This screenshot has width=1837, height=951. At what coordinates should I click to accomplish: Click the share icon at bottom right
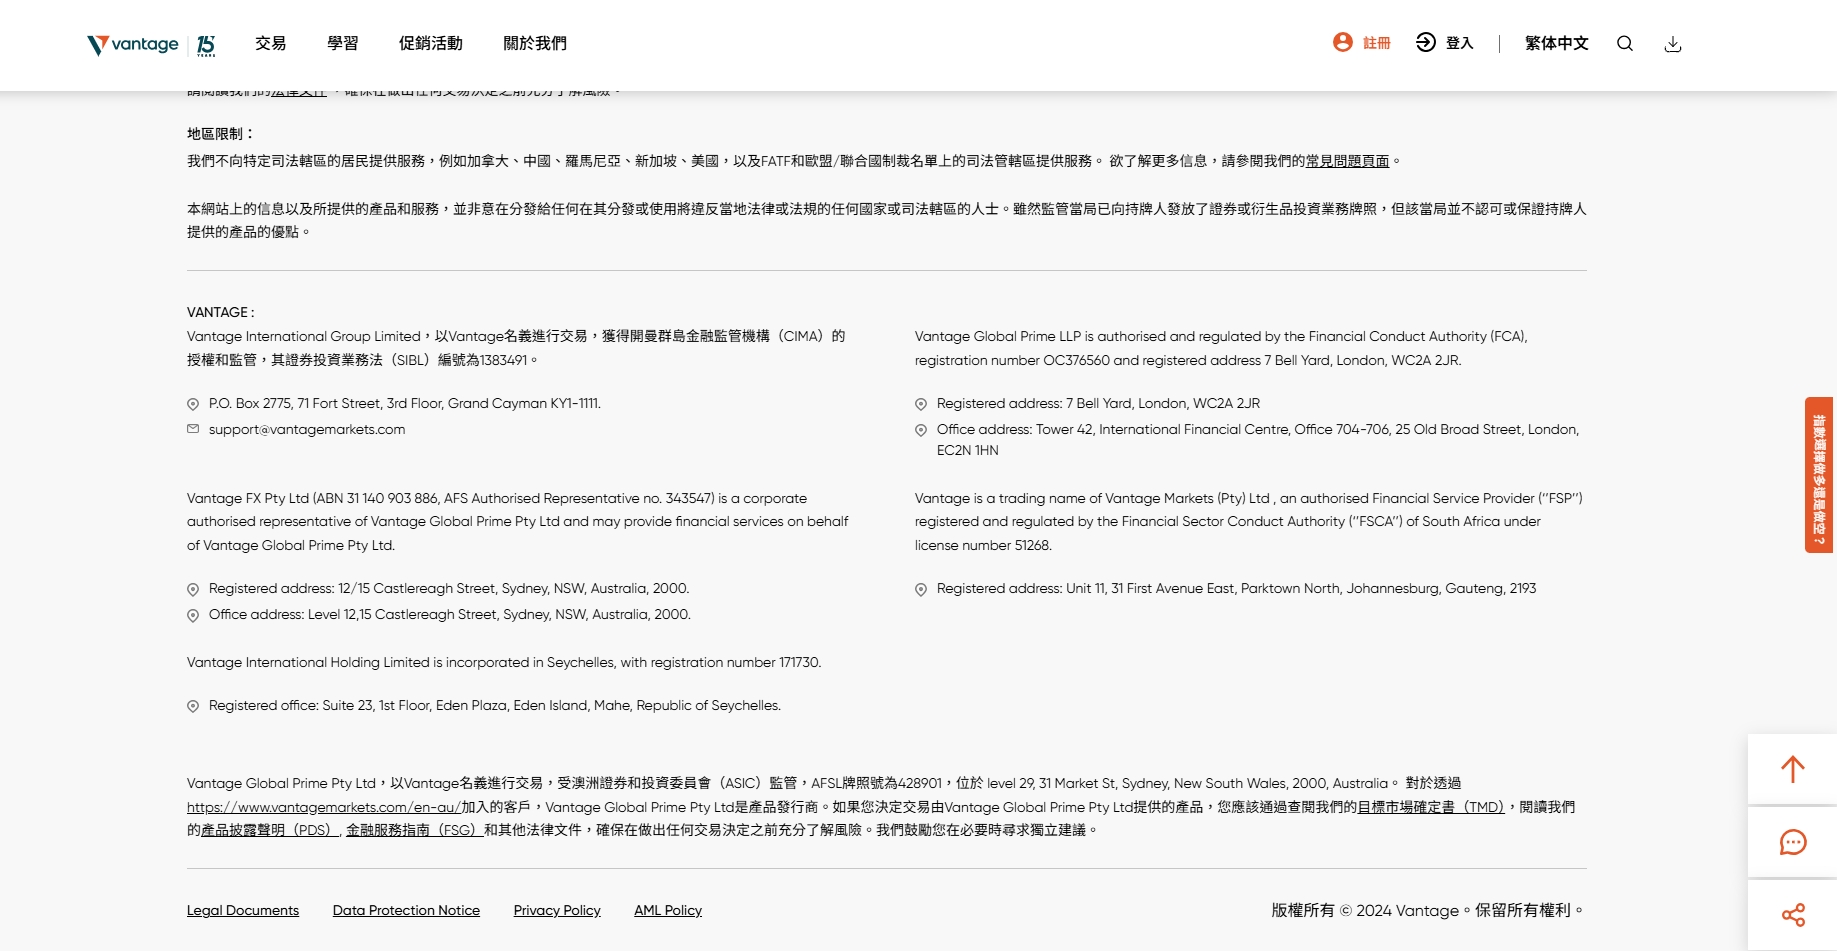[1792, 914]
